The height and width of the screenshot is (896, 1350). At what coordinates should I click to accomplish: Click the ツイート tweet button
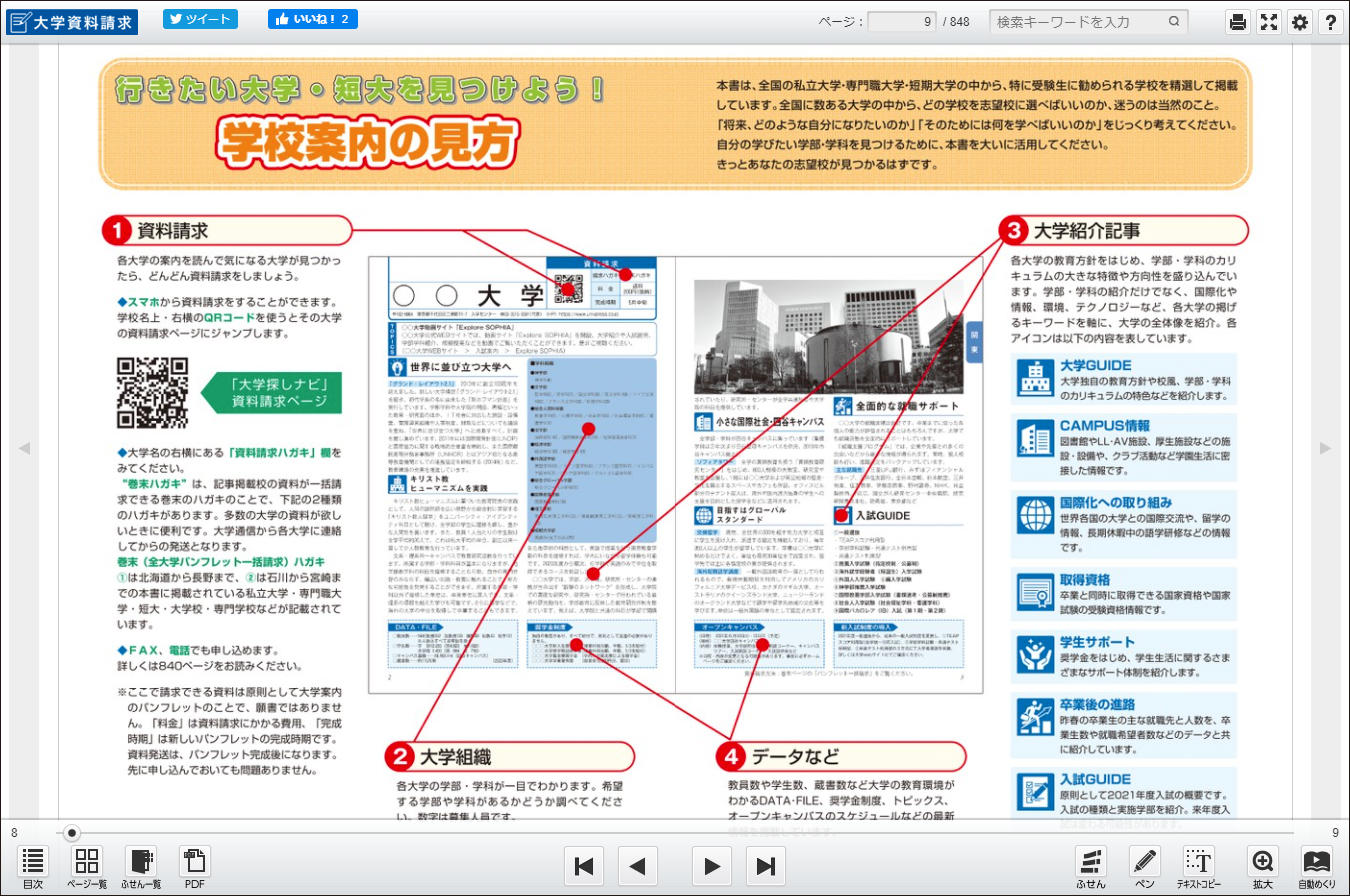[200, 19]
